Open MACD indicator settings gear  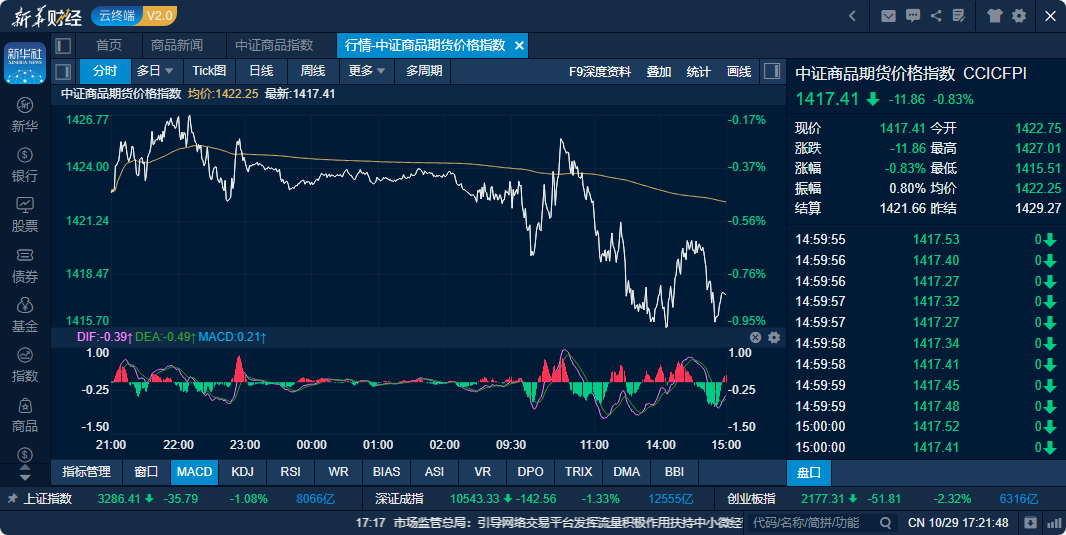click(x=773, y=338)
